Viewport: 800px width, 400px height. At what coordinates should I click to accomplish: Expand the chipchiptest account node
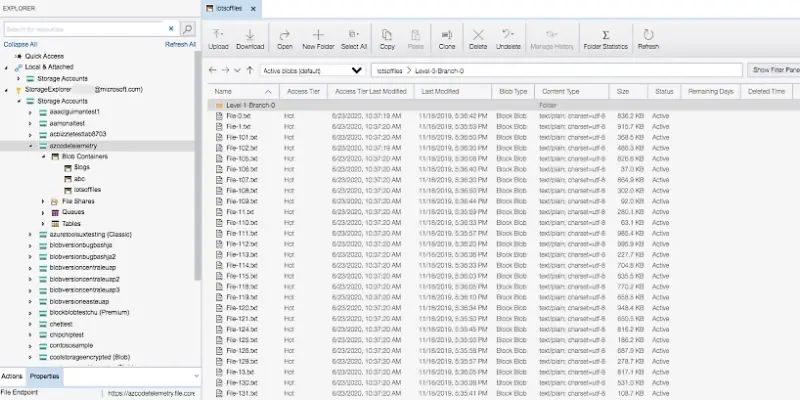click(31, 335)
